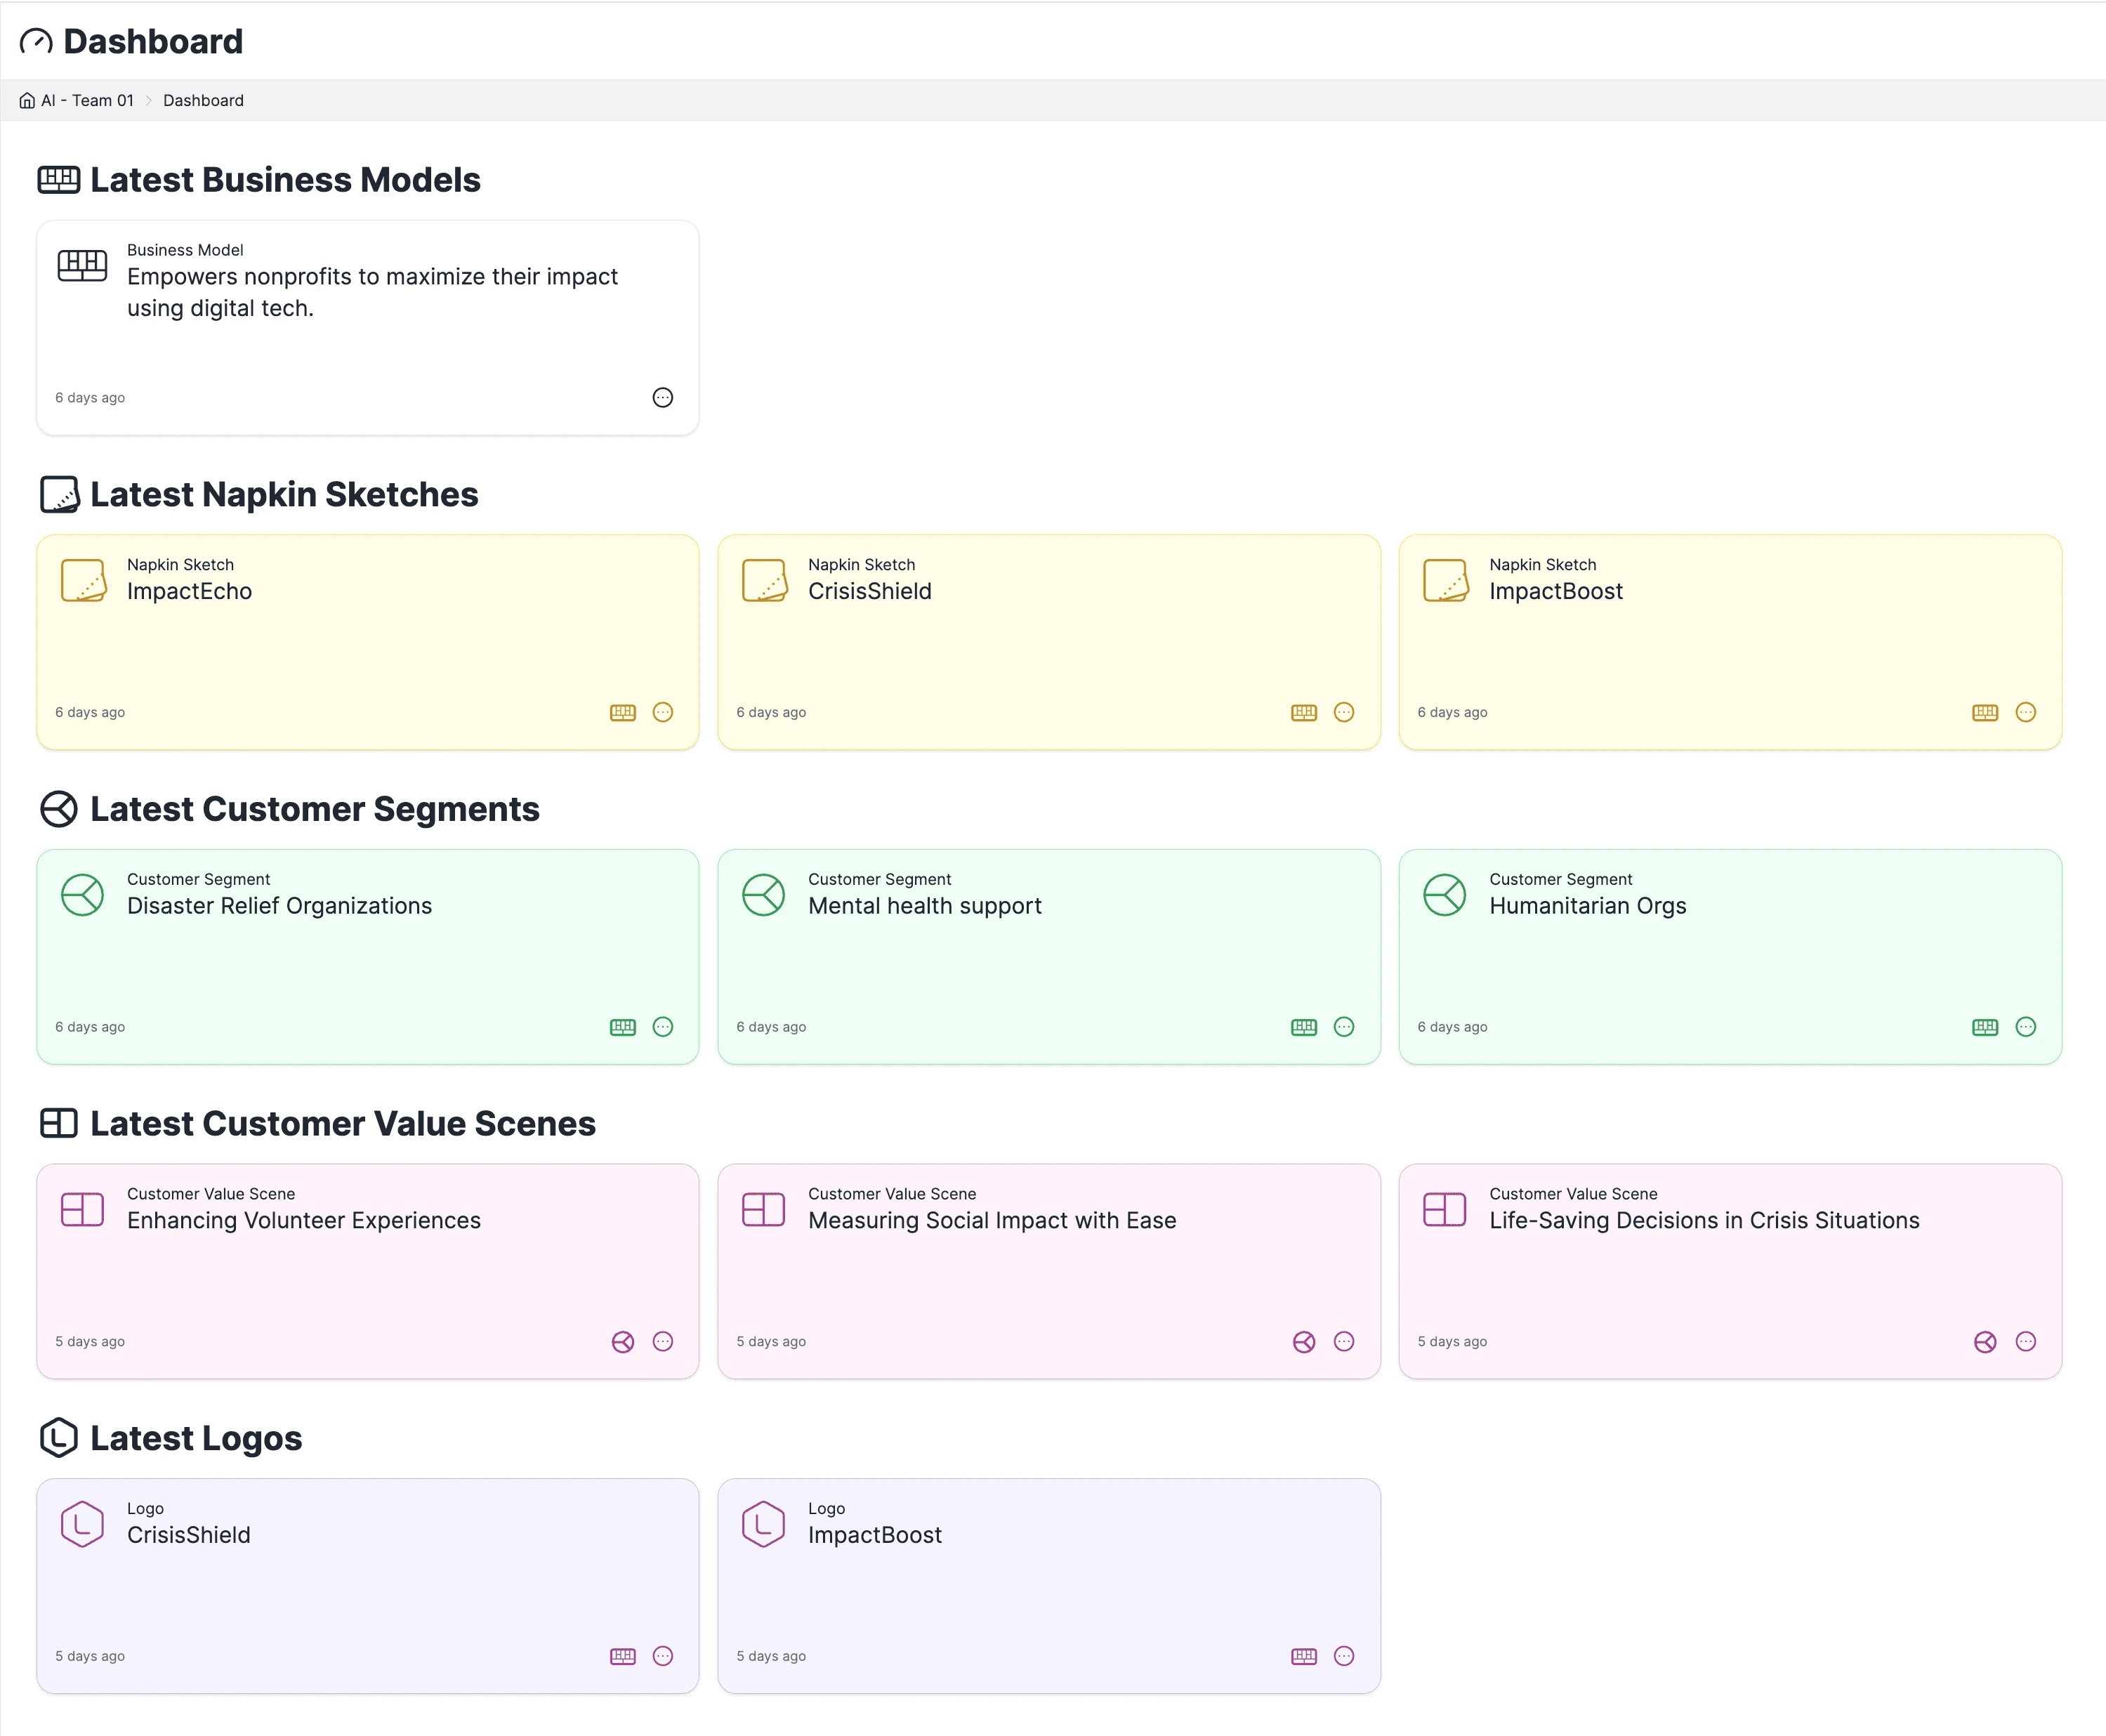Image resolution: width=2106 pixels, height=1736 pixels.
Task: Click the business model canvas icon on CrisisShield sketch
Action: [x=1304, y=712]
